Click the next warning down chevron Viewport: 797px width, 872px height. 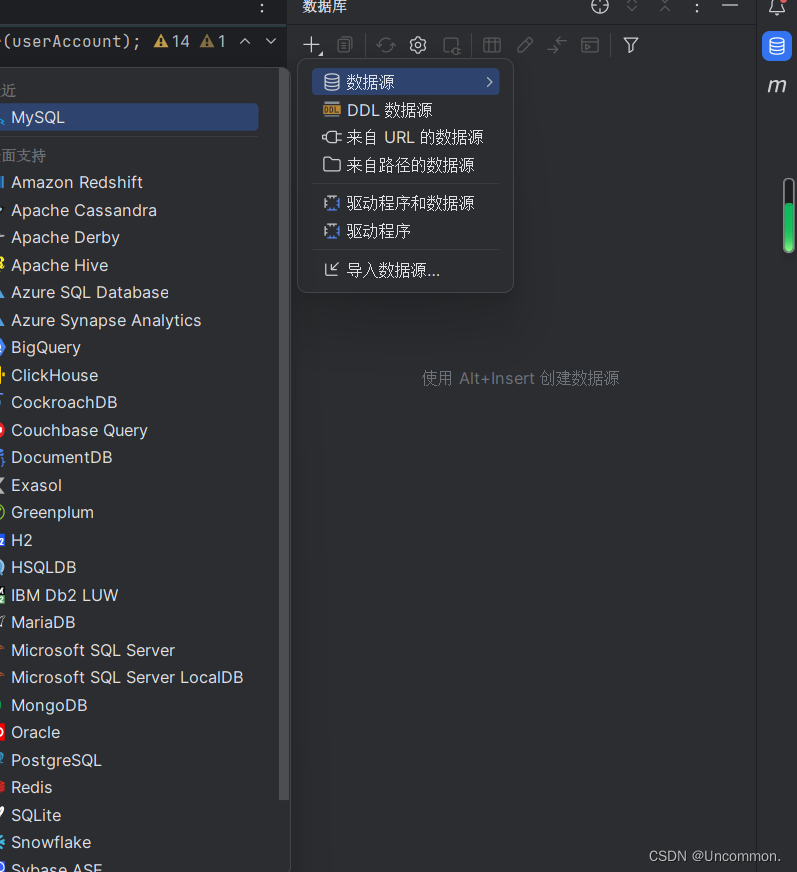pyautogui.click(x=269, y=42)
